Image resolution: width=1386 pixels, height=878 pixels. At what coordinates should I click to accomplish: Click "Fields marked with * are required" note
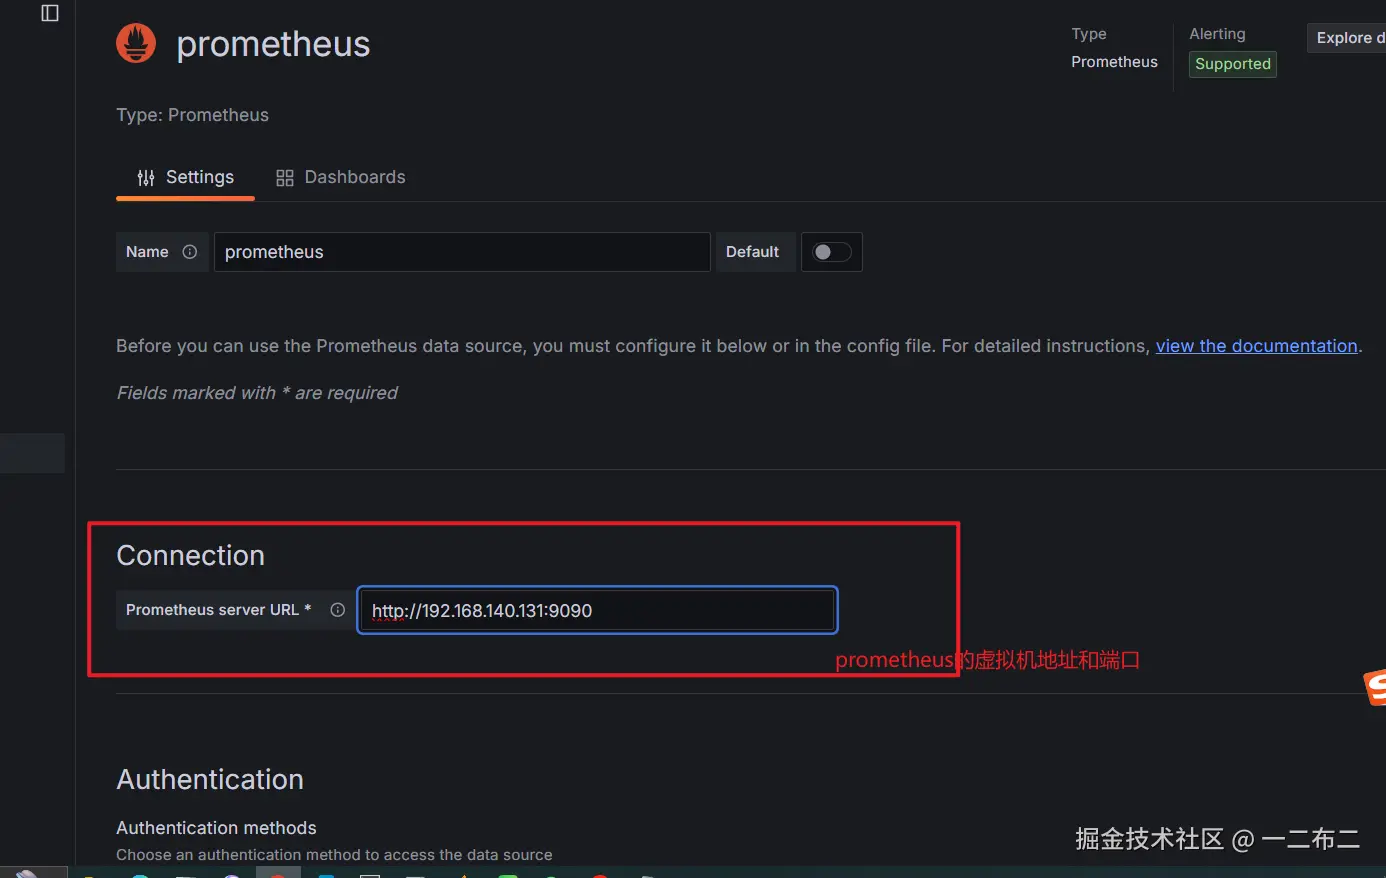coord(257,393)
